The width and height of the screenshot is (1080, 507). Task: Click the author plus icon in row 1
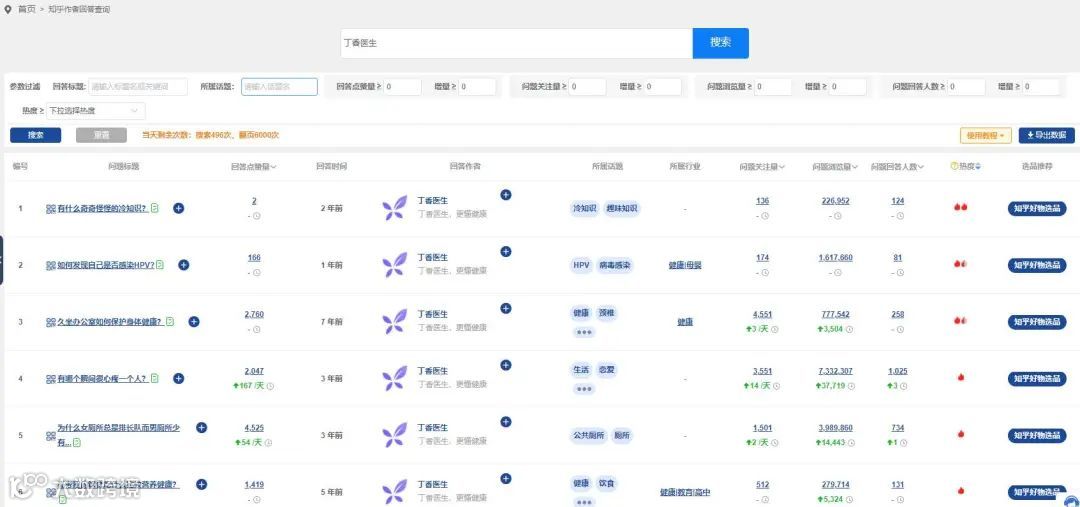click(x=506, y=195)
